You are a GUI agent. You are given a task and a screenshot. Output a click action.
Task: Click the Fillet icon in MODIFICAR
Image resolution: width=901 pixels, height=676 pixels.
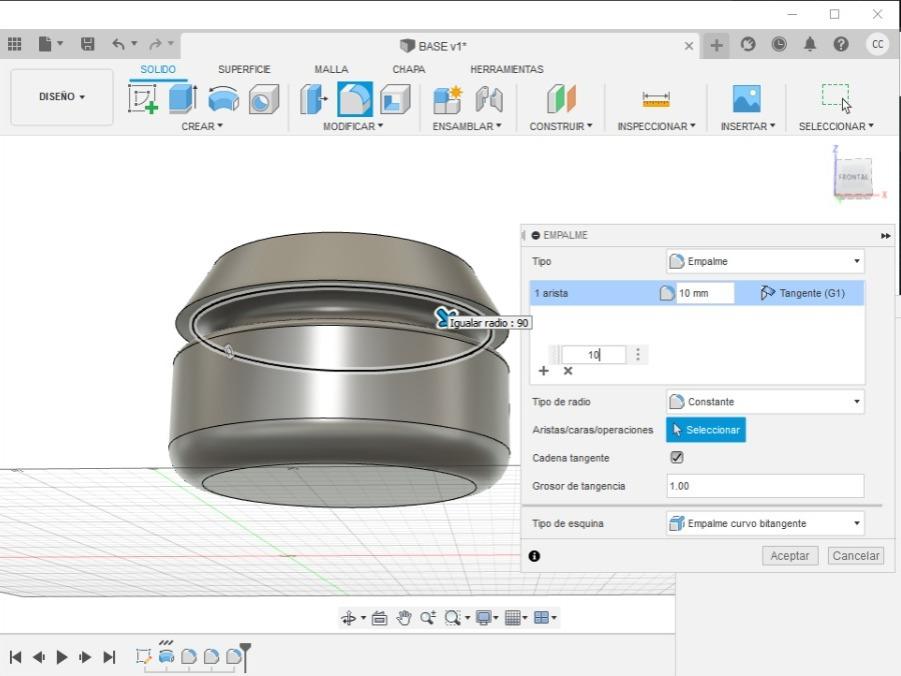[354, 99]
